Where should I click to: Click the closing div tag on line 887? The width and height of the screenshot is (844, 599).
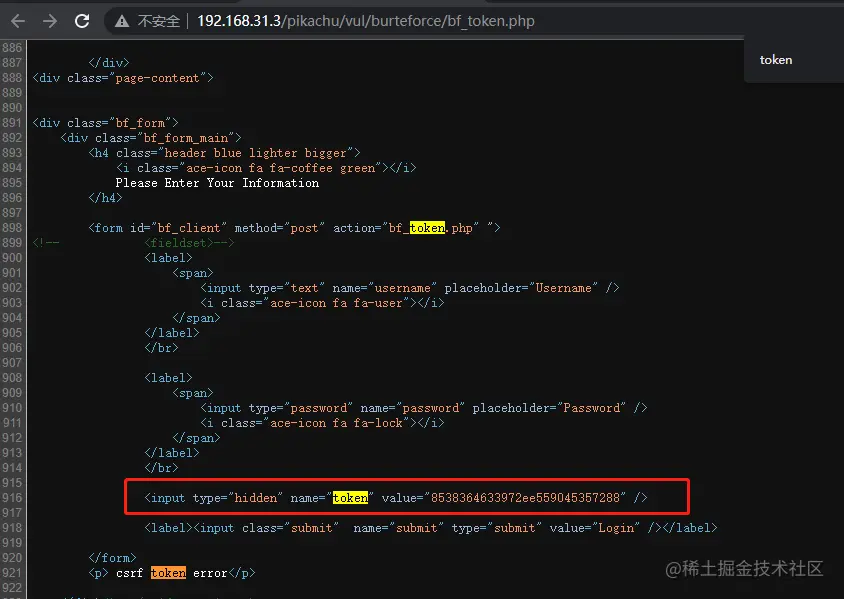pyautogui.click(x=109, y=63)
